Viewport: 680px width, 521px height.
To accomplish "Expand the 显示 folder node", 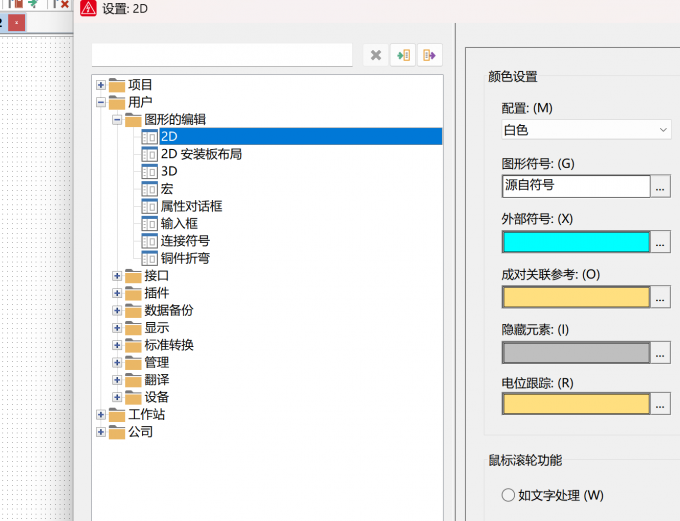I will (x=117, y=328).
